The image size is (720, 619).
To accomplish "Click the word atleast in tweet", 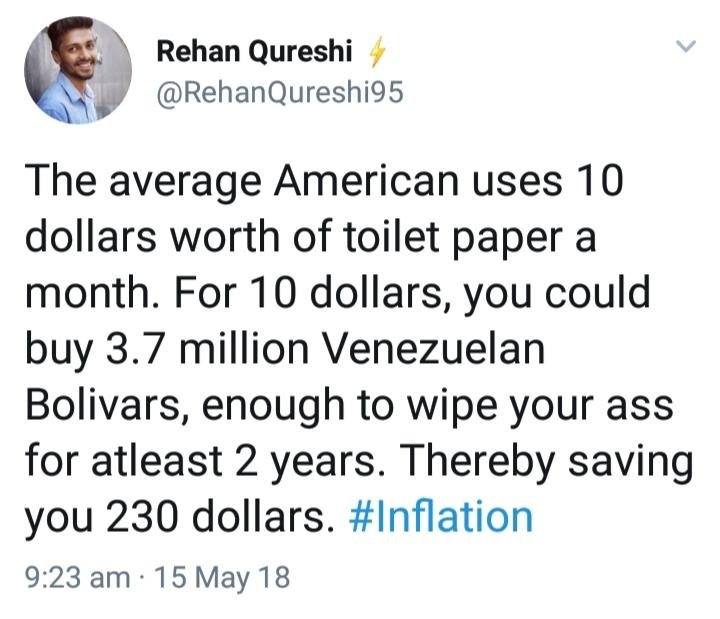I will coord(157,462).
